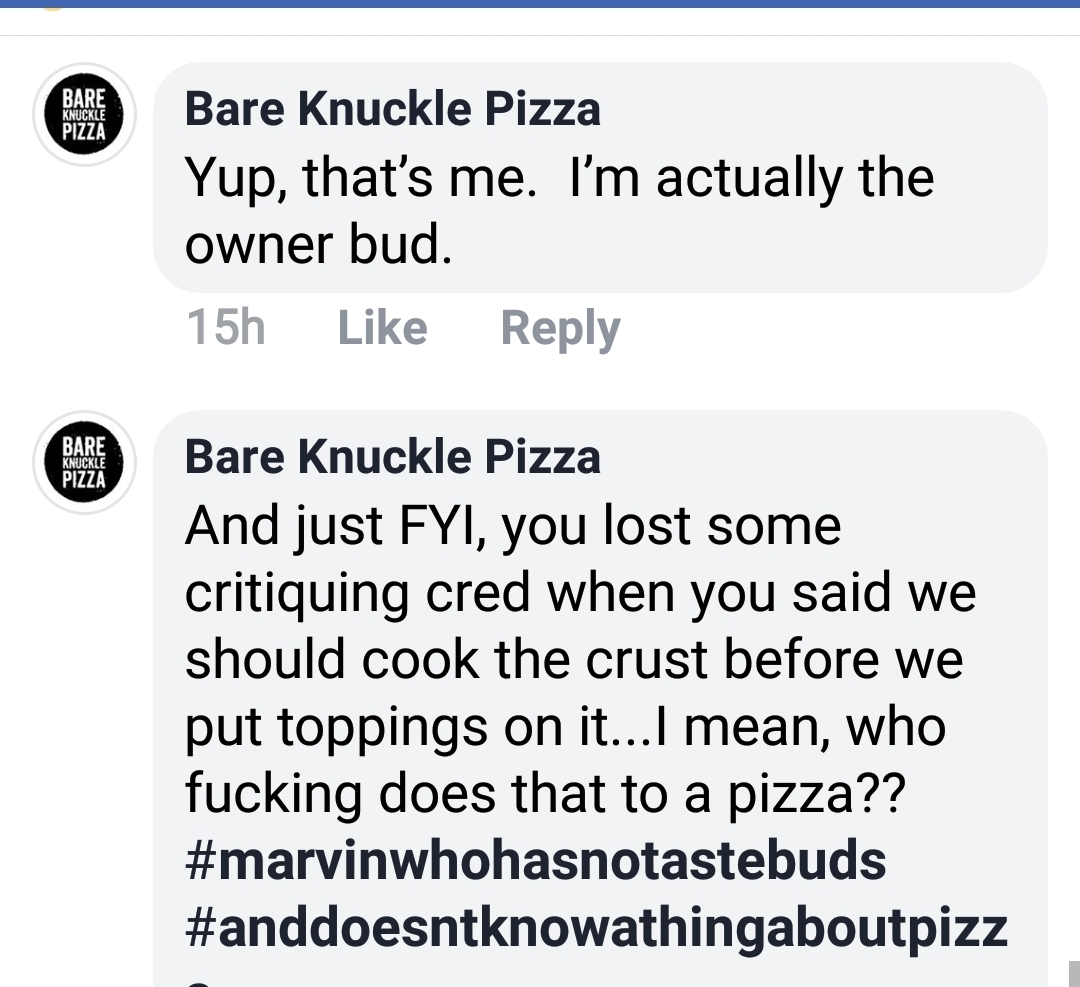Screen dimensions: 1080x987
Task: Click the 'critiquing cred when you said' line
Action: point(580,593)
